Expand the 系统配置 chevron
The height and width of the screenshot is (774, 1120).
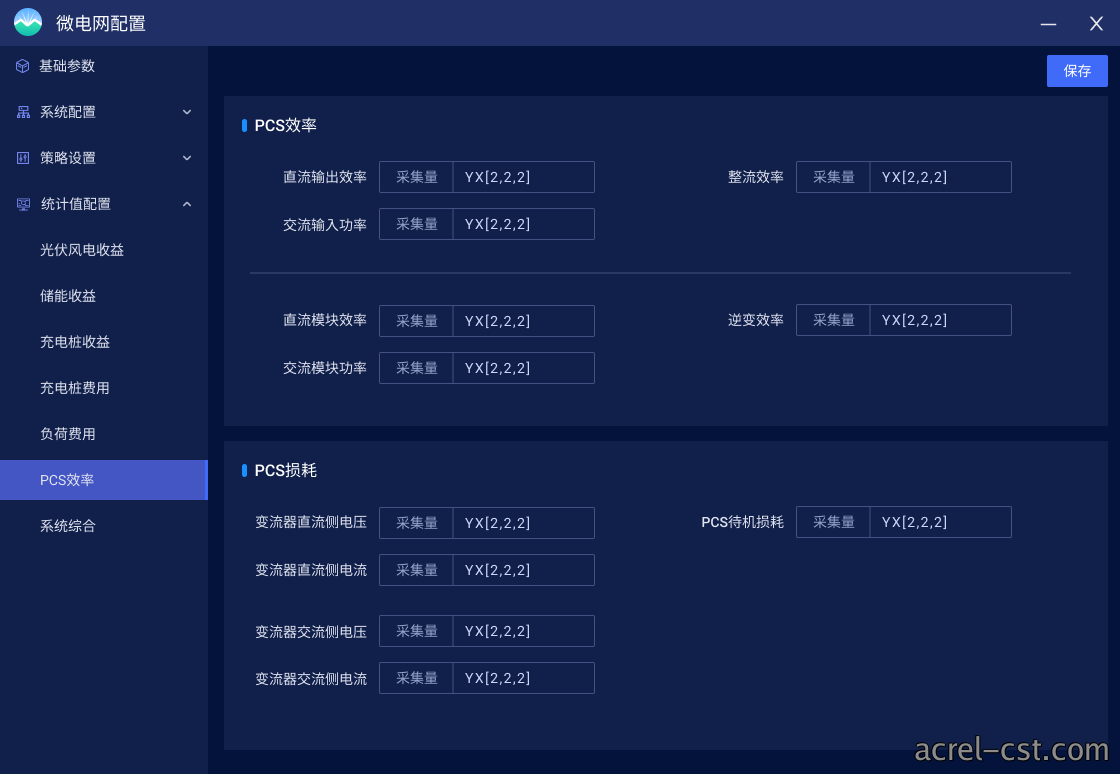(x=187, y=112)
